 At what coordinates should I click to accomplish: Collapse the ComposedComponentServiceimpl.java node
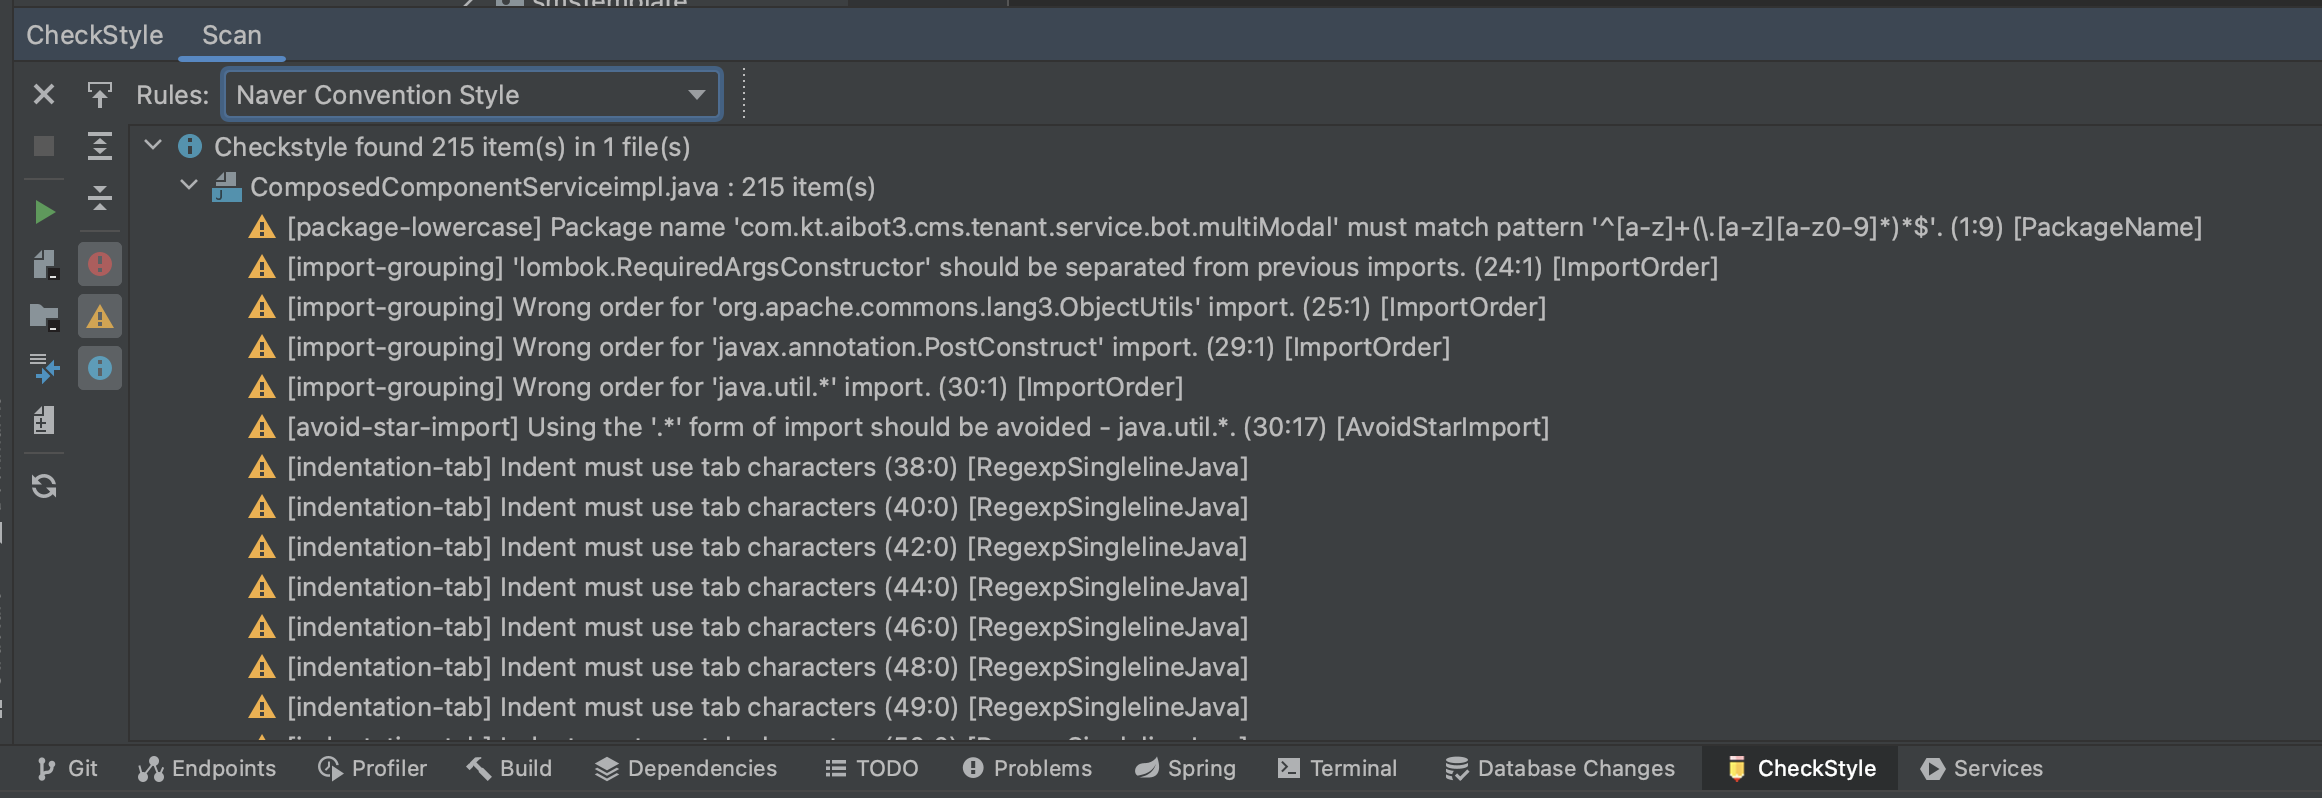point(189,186)
